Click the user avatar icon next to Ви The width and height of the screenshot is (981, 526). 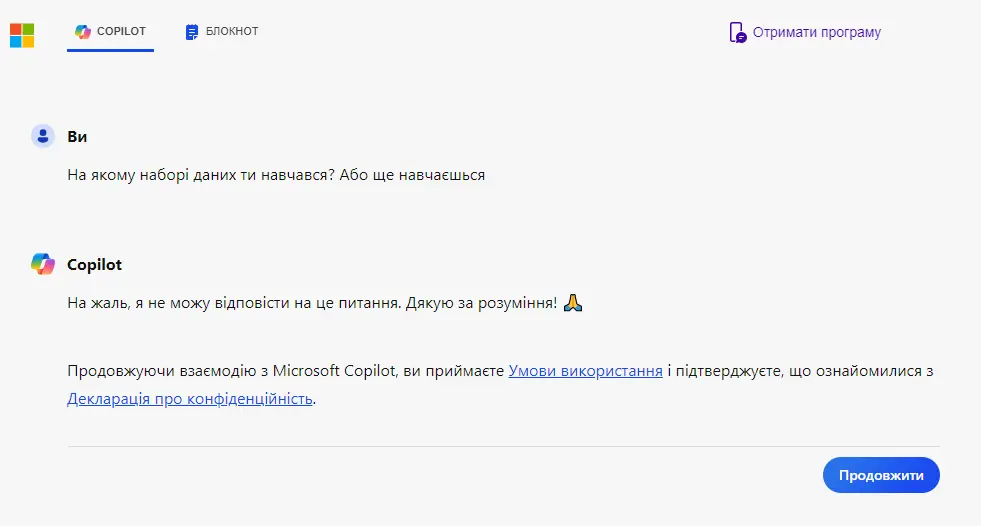[43, 136]
